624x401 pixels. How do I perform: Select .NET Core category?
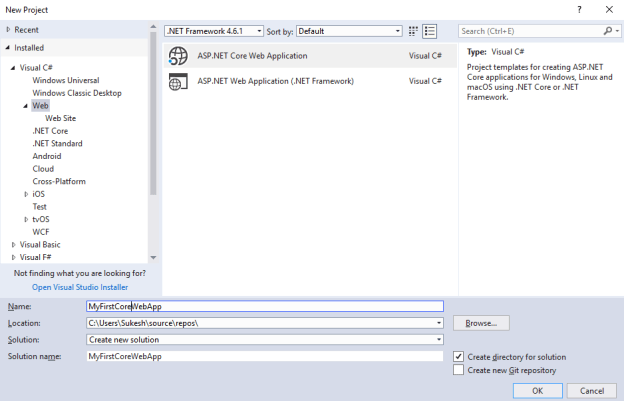coord(50,131)
